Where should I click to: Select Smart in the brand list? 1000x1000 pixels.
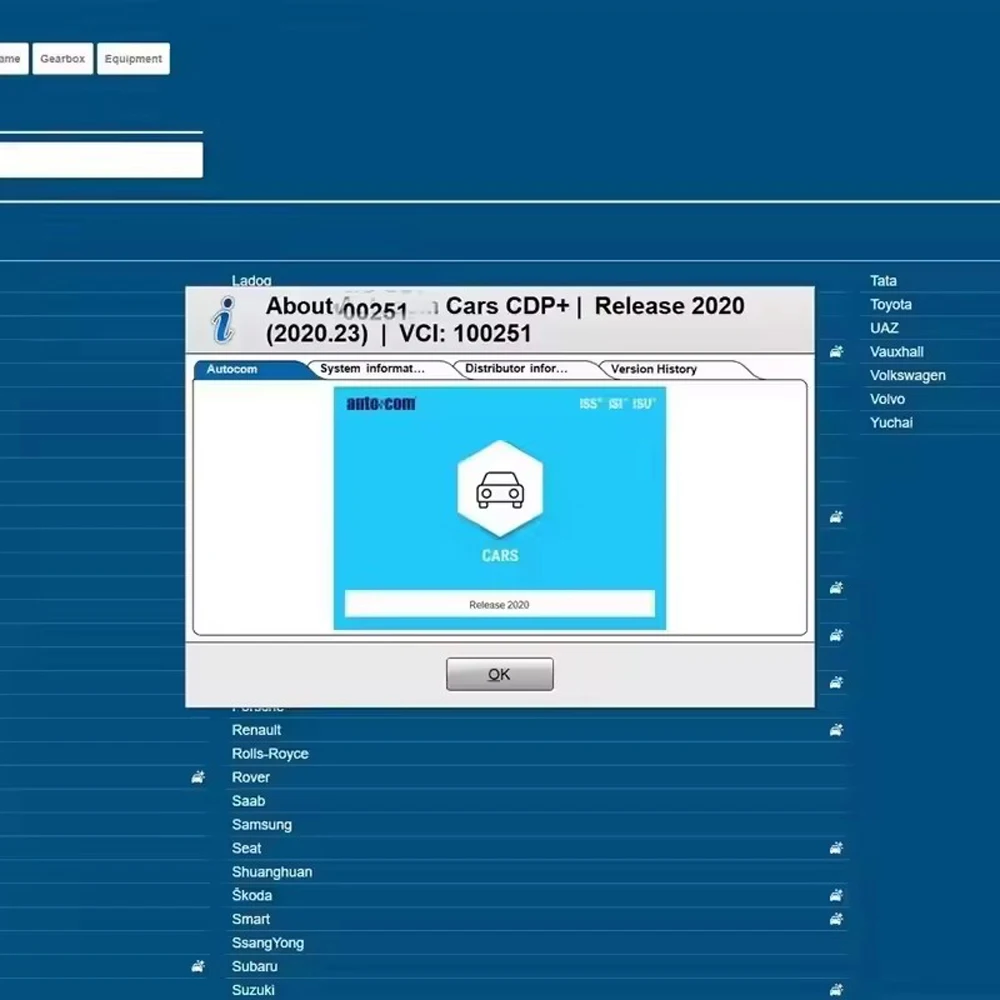tap(251, 919)
